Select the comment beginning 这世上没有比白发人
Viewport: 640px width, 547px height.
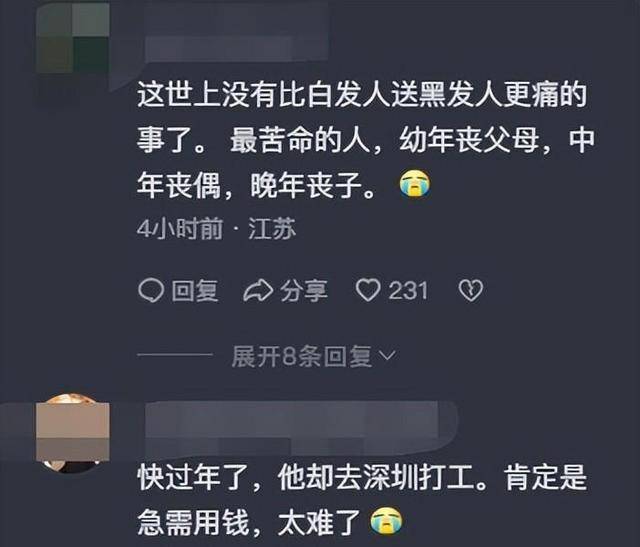(365, 141)
